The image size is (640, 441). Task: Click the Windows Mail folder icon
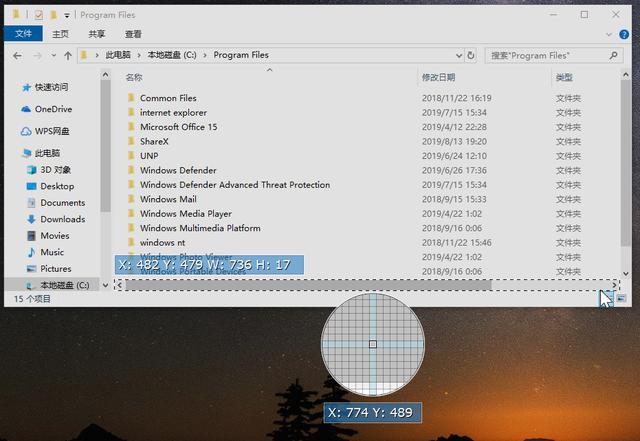pos(131,199)
